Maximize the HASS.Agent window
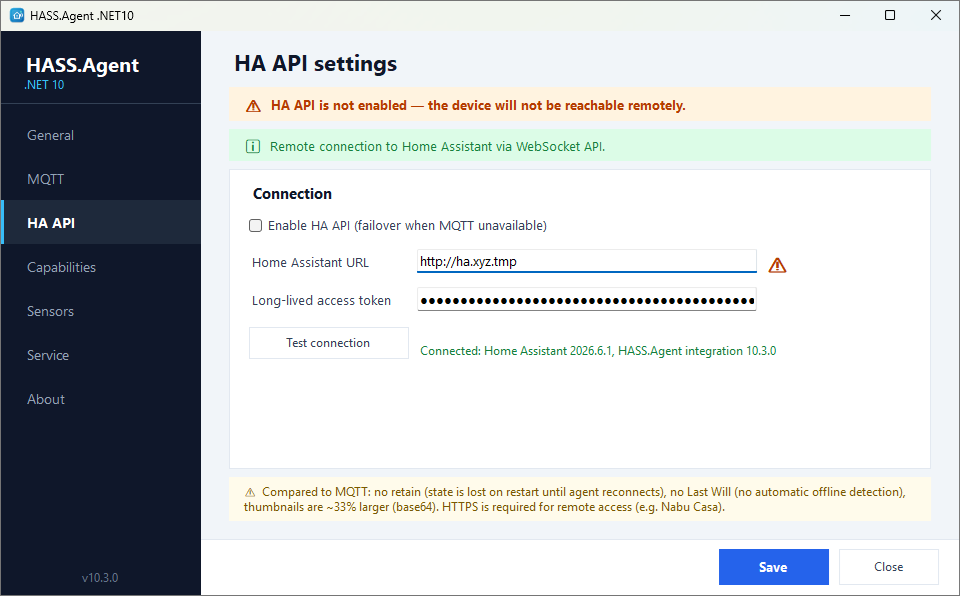This screenshot has width=960, height=596. (x=890, y=15)
